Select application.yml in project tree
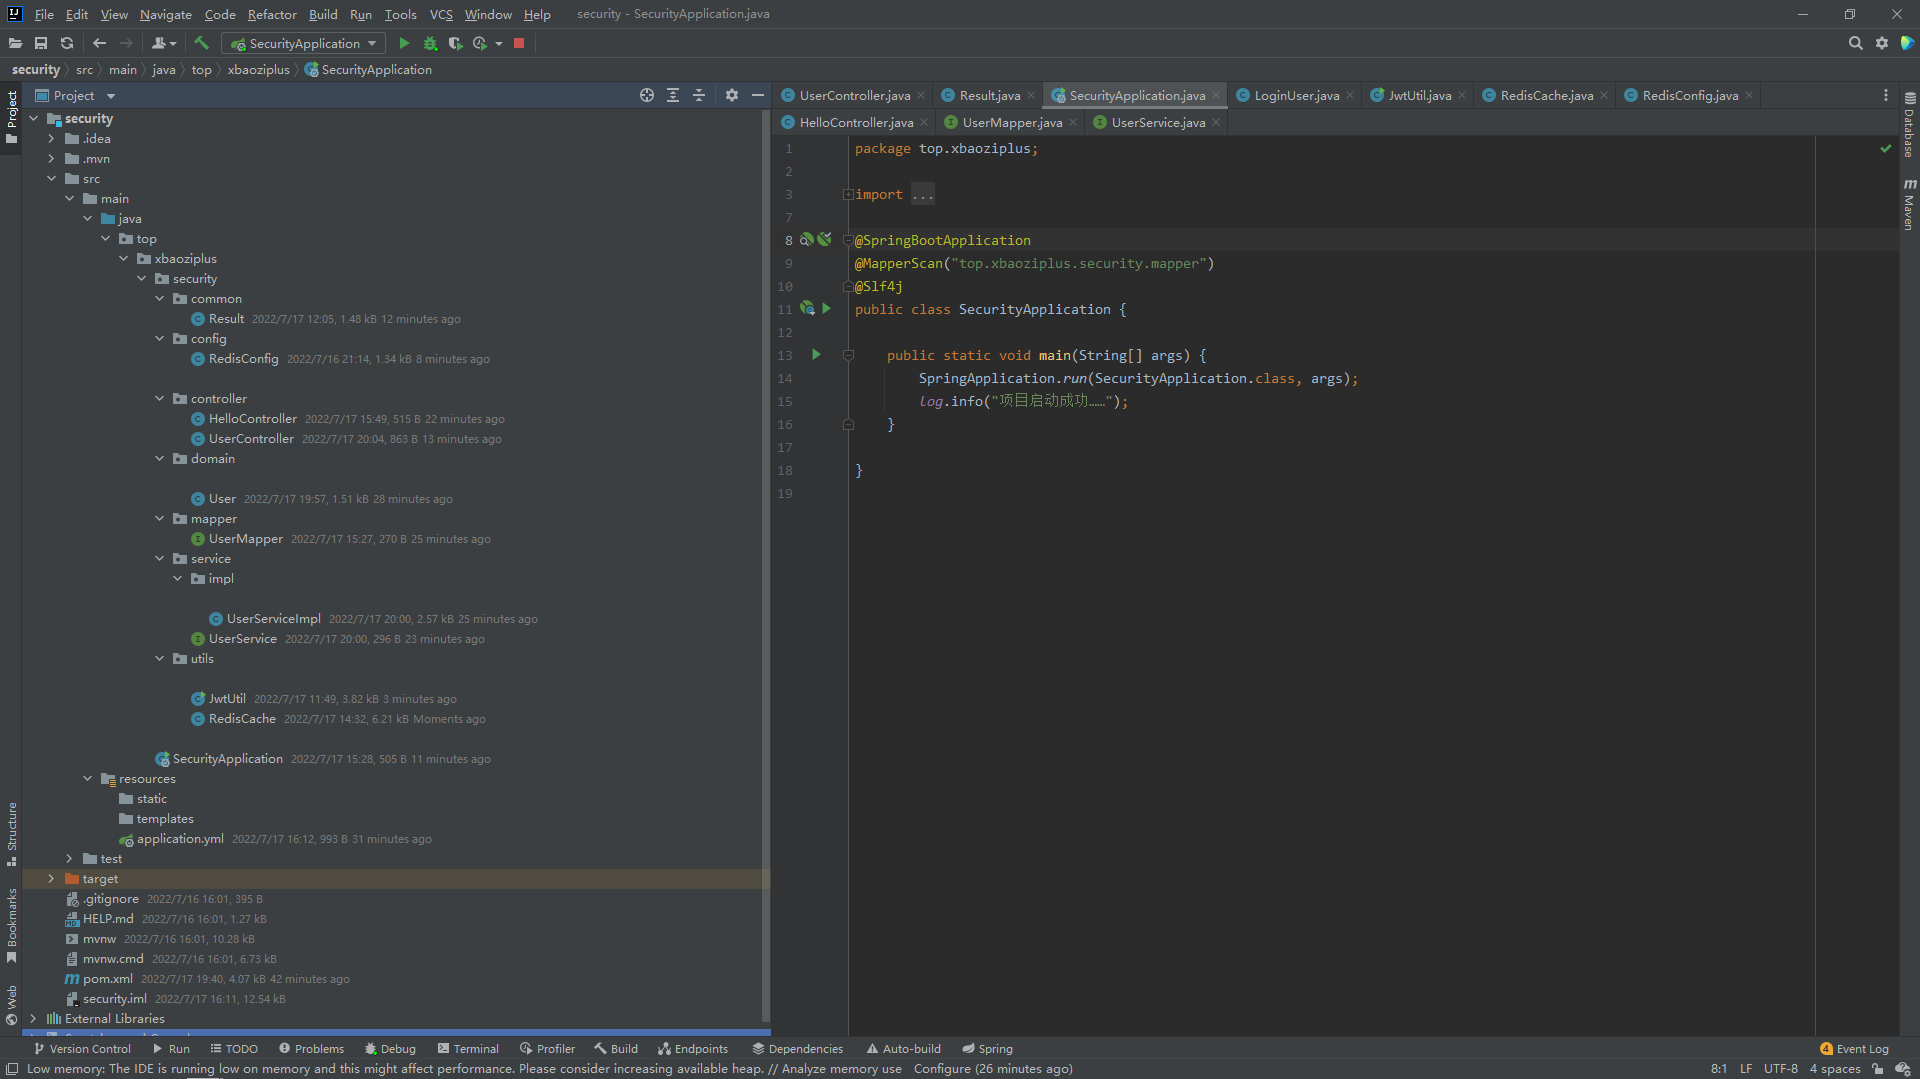This screenshot has height=1079, width=1920. coord(180,839)
